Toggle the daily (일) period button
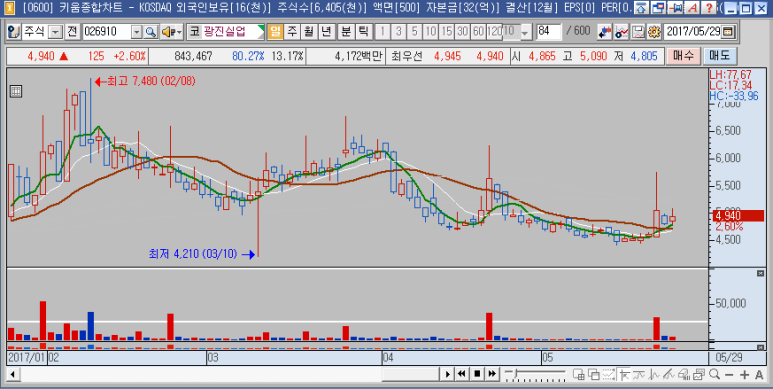This screenshot has height=389, width=773. click(275, 32)
